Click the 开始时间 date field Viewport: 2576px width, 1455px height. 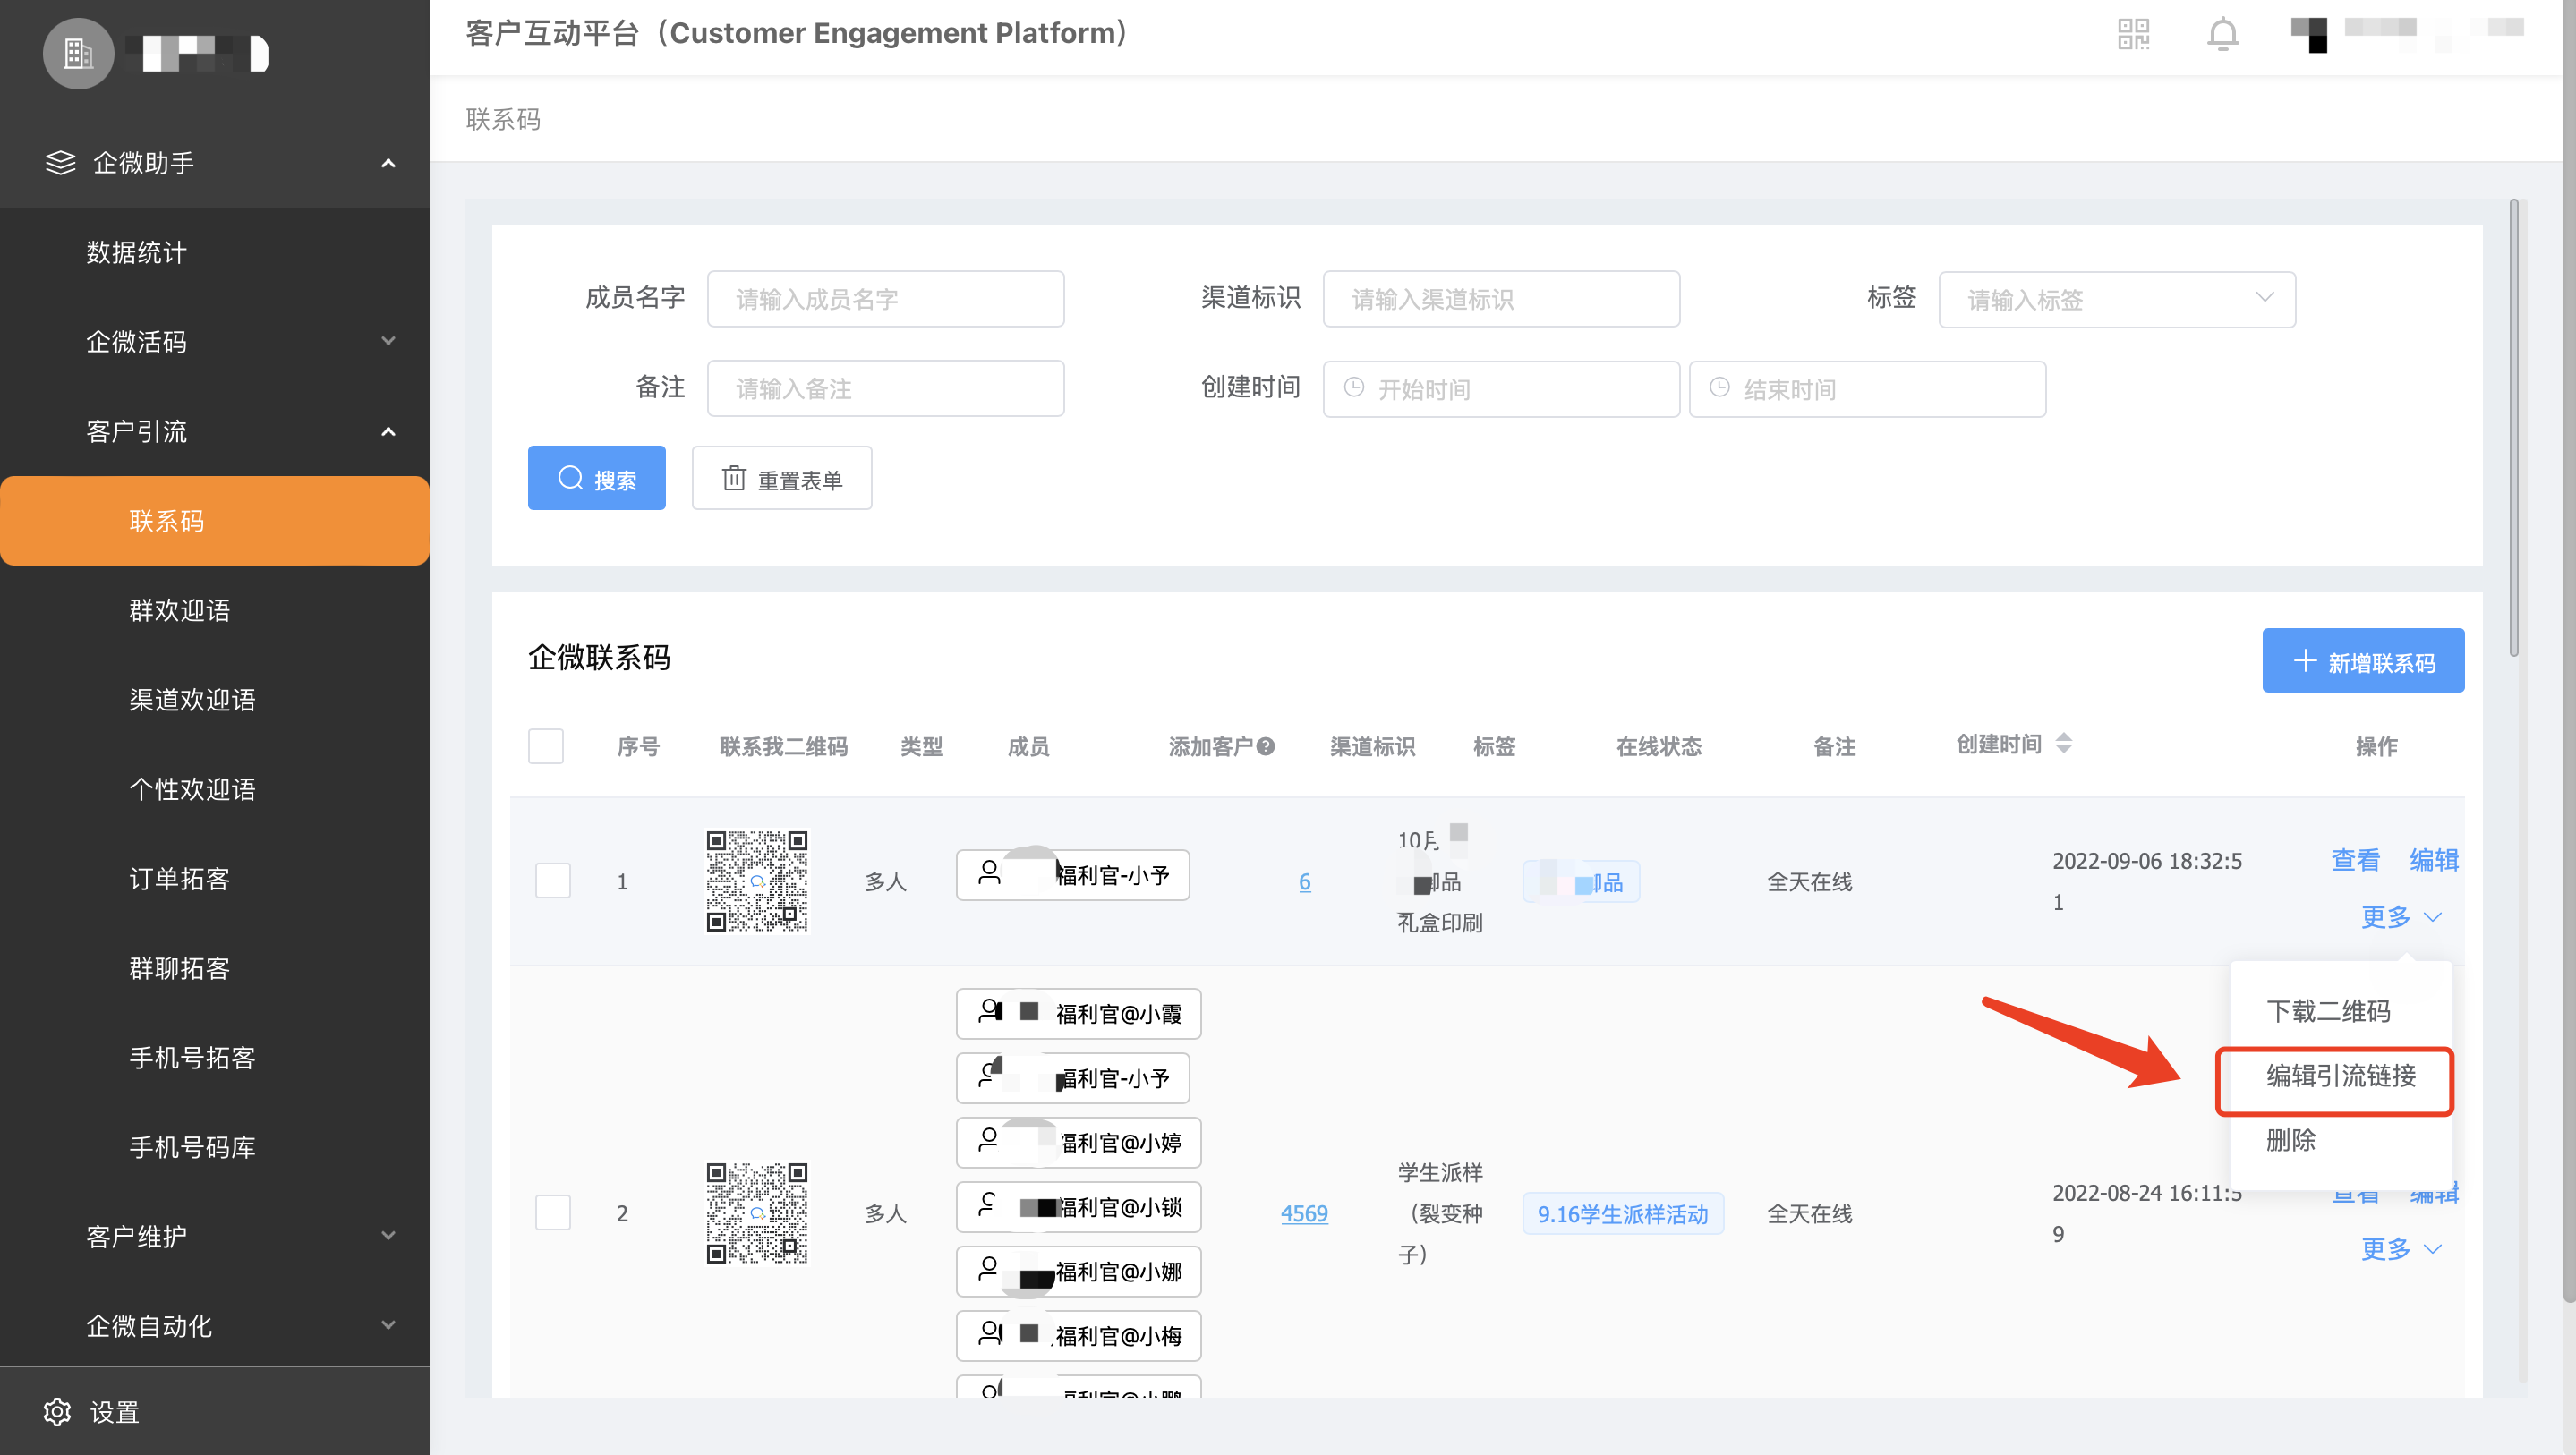tap(1501, 389)
